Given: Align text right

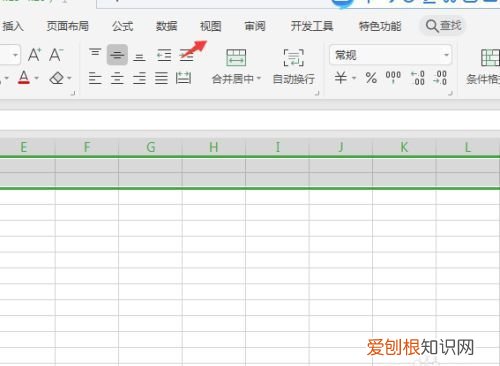Looking at the screenshot, I should point(139,78).
